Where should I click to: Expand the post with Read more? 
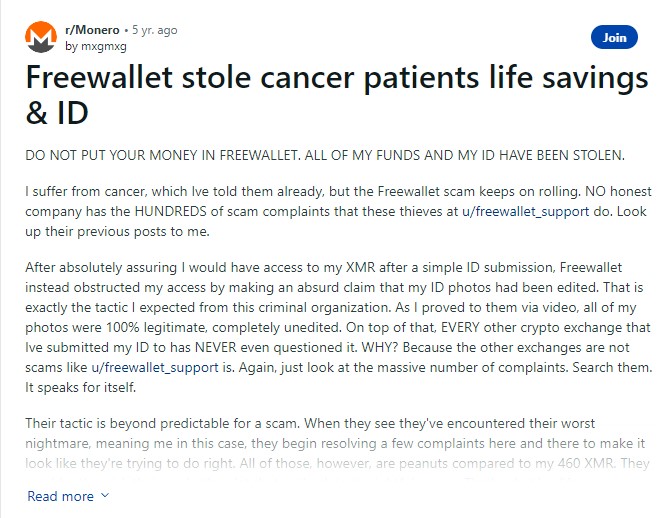point(60,496)
